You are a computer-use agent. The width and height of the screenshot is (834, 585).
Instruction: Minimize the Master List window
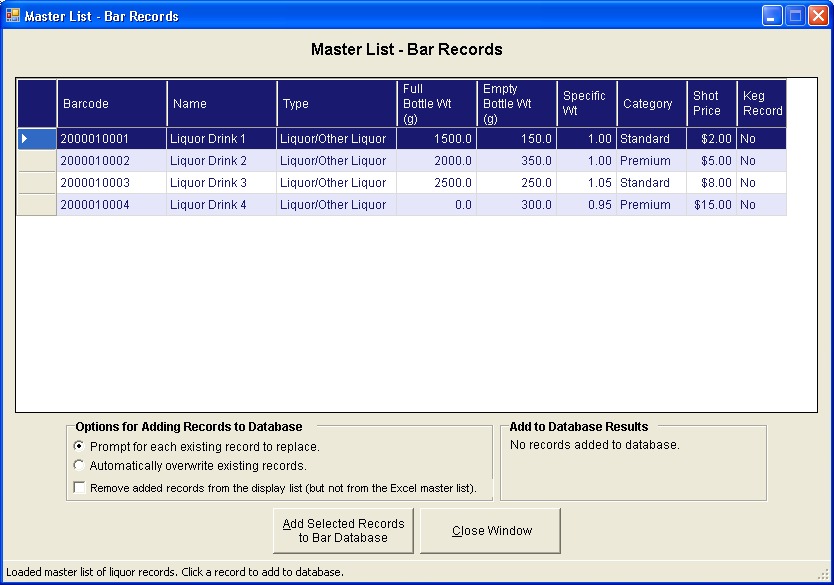(772, 16)
